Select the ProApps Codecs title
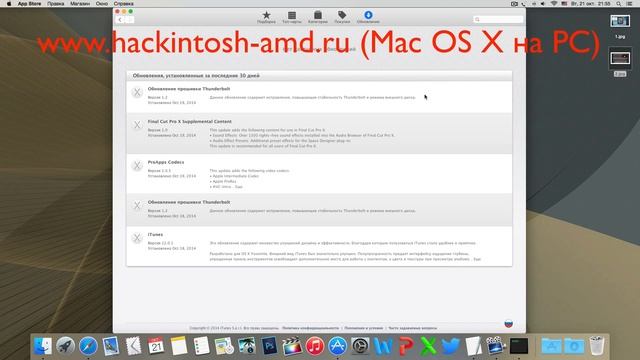 [x=166, y=162]
